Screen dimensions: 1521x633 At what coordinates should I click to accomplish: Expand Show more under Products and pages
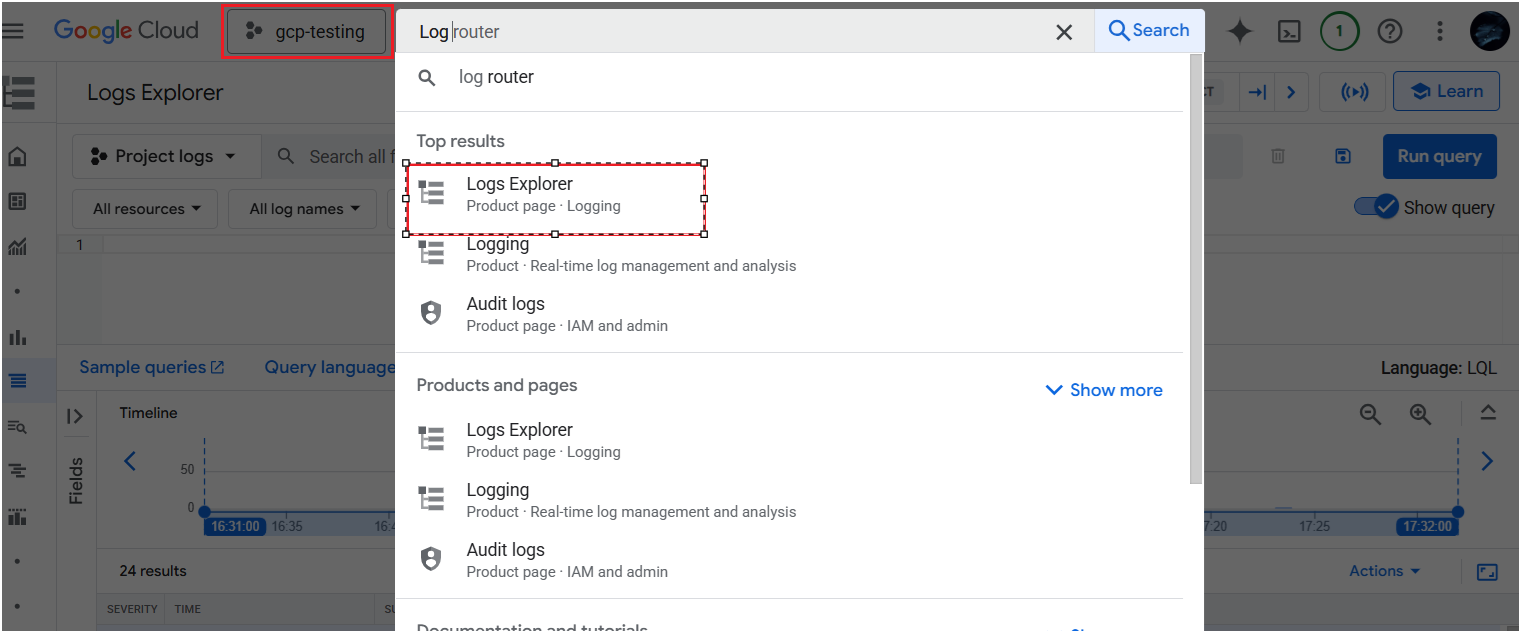pos(1104,390)
